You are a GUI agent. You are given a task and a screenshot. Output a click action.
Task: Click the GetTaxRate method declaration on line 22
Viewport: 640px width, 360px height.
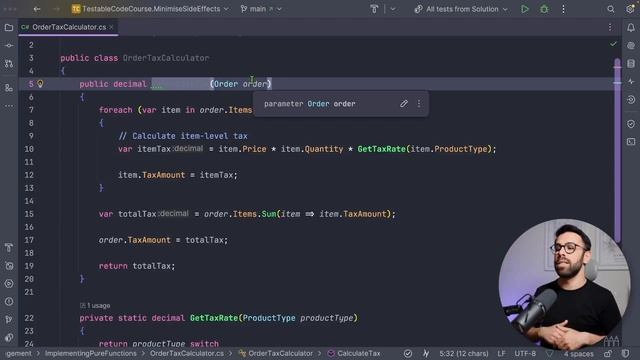point(214,318)
